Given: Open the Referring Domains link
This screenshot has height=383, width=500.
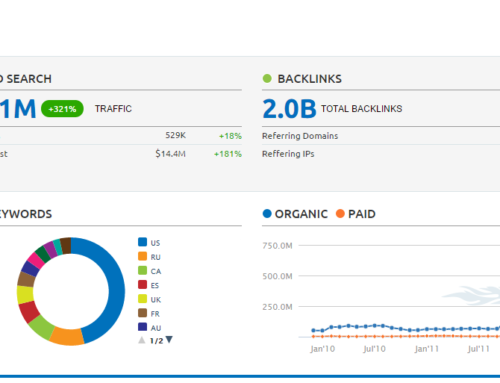Looking at the screenshot, I should pyautogui.click(x=300, y=136).
